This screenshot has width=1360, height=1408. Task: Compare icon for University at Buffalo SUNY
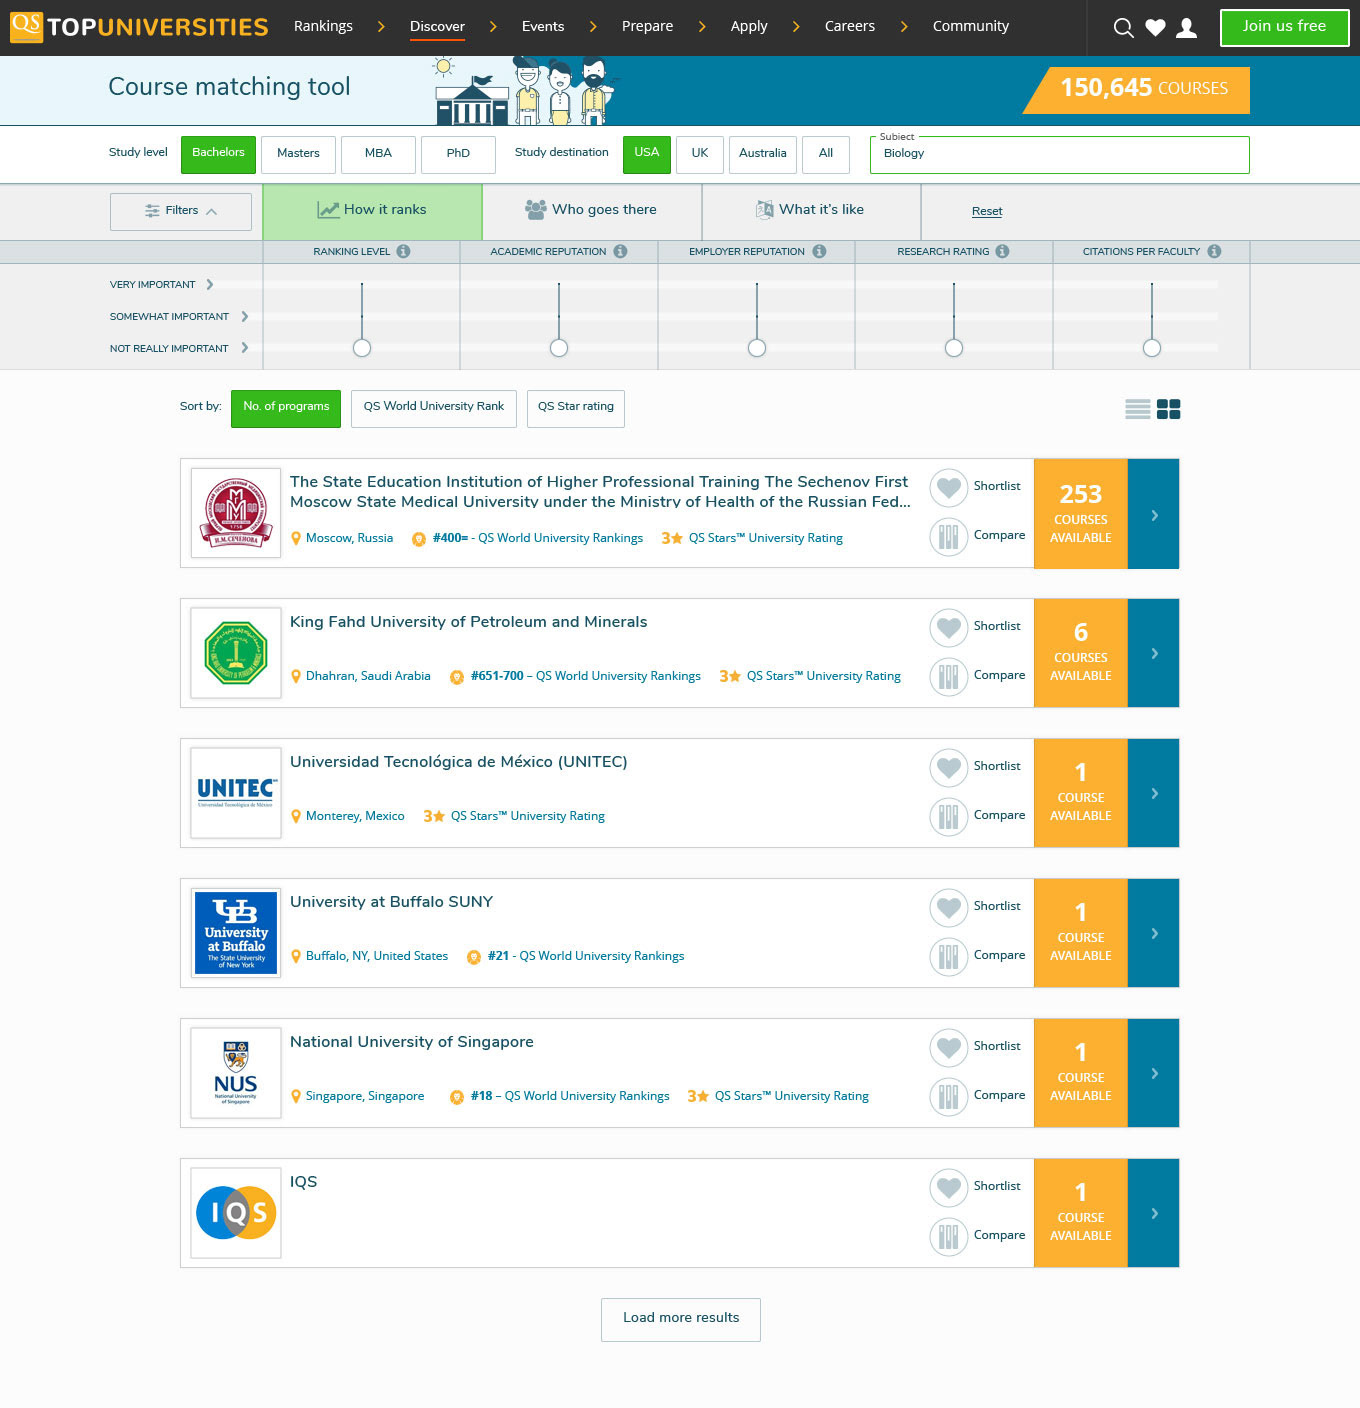click(949, 957)
